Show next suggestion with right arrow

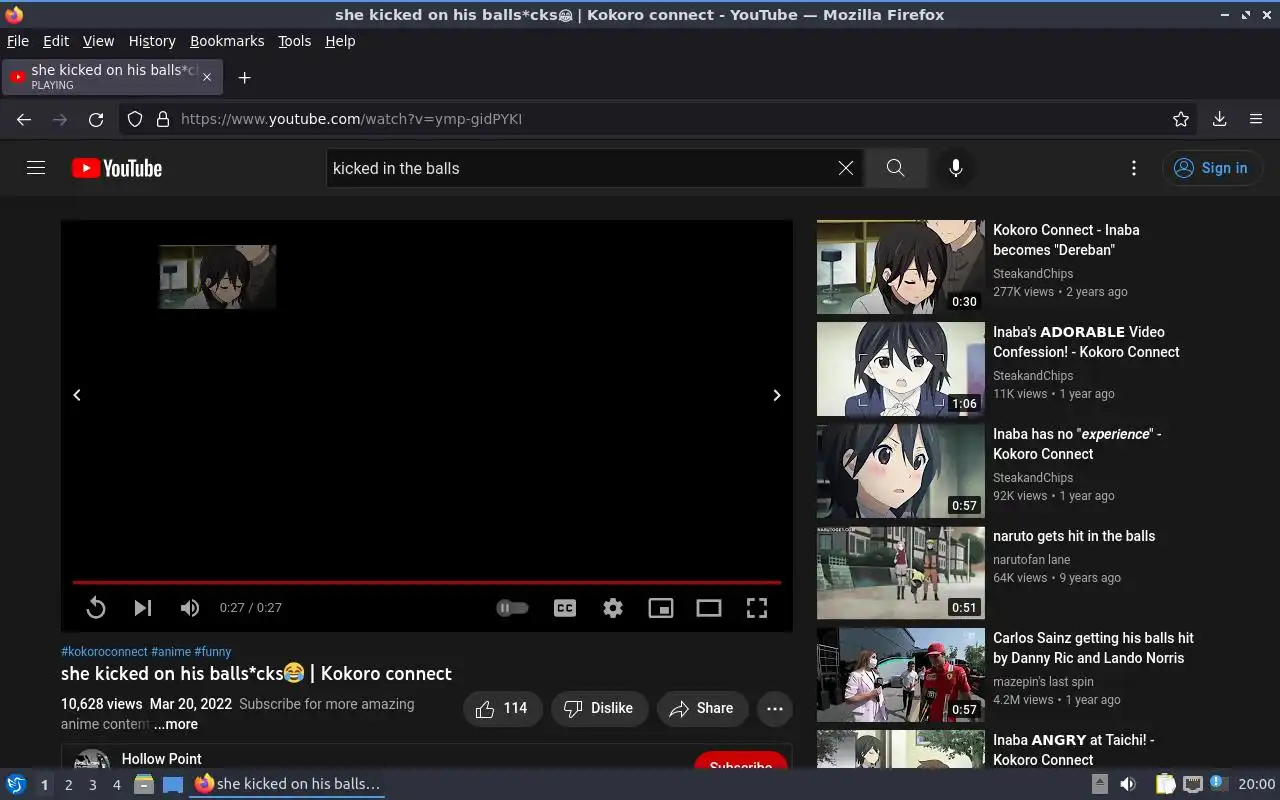[777, 395]
